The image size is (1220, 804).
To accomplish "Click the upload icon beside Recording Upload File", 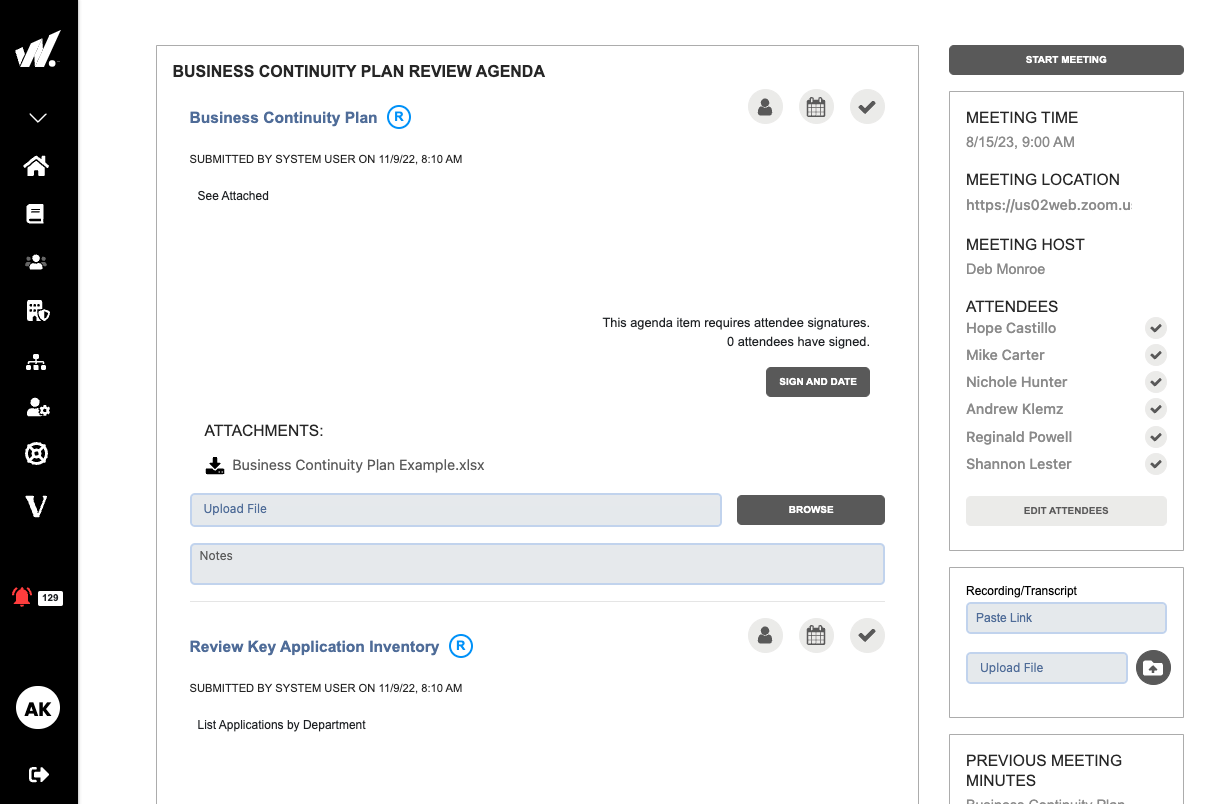I will (1153, 667).
